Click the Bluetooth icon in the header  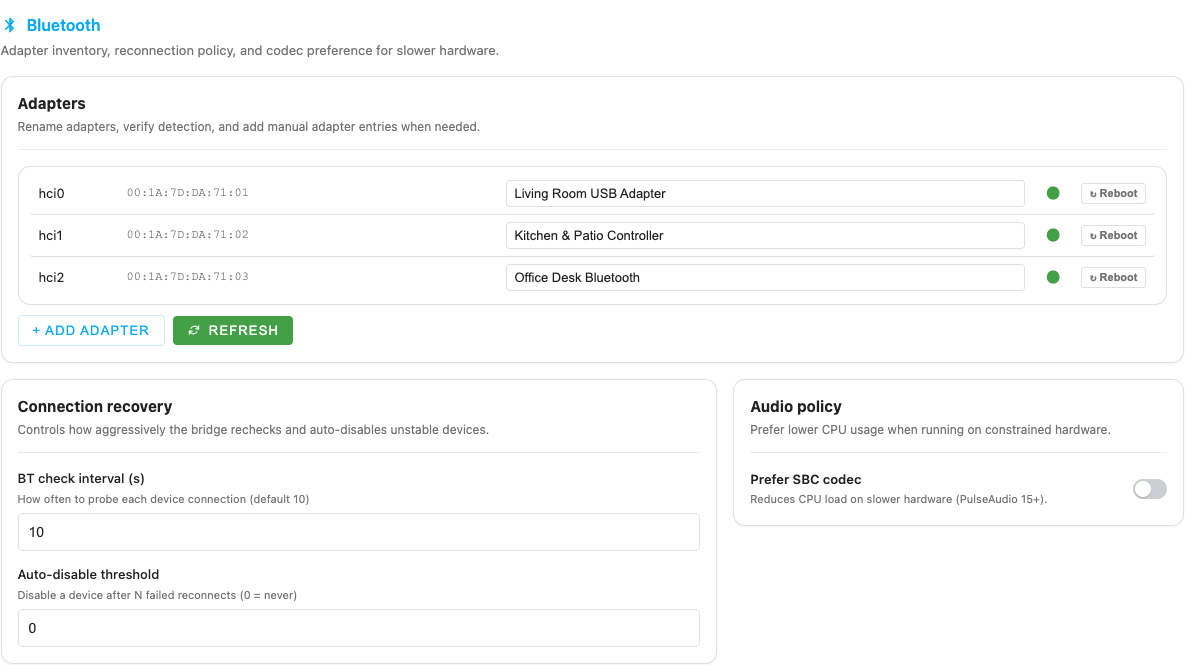[10, 25]
